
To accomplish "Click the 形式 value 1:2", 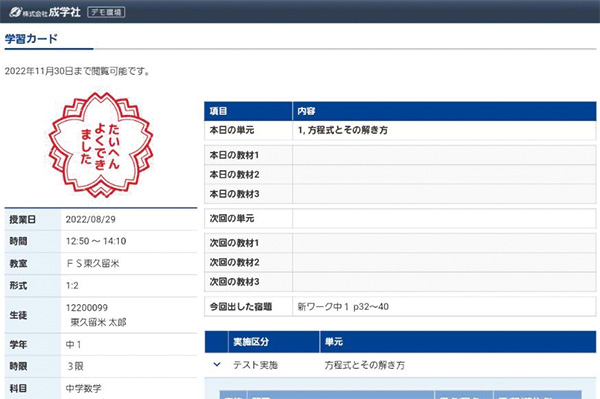I will pos(72,285).
